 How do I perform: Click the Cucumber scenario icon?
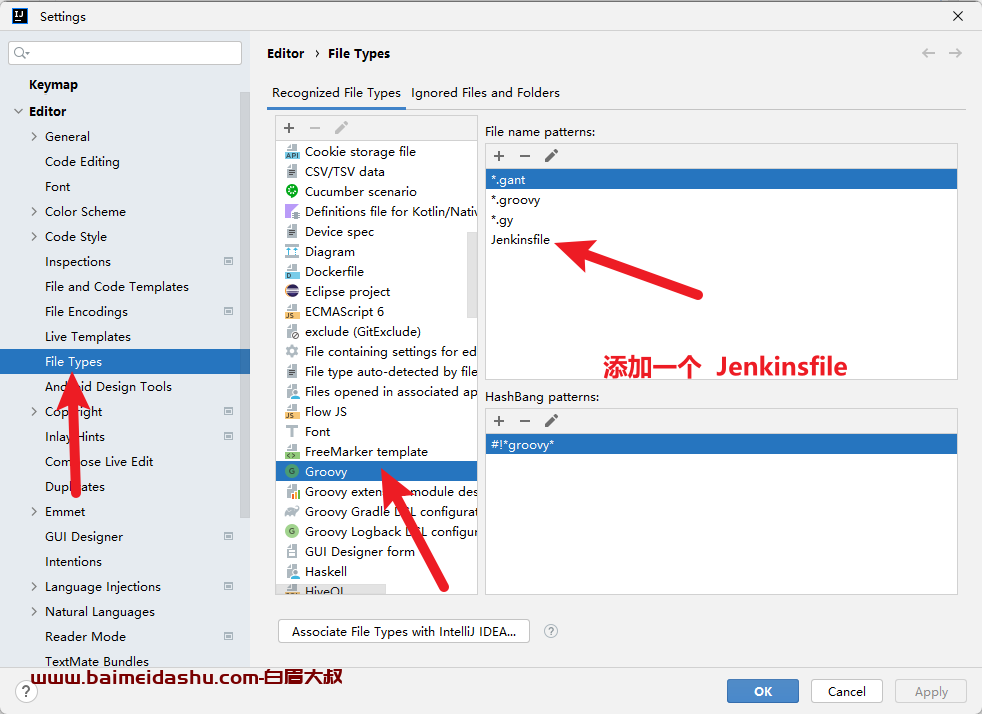tap(292, 191)
